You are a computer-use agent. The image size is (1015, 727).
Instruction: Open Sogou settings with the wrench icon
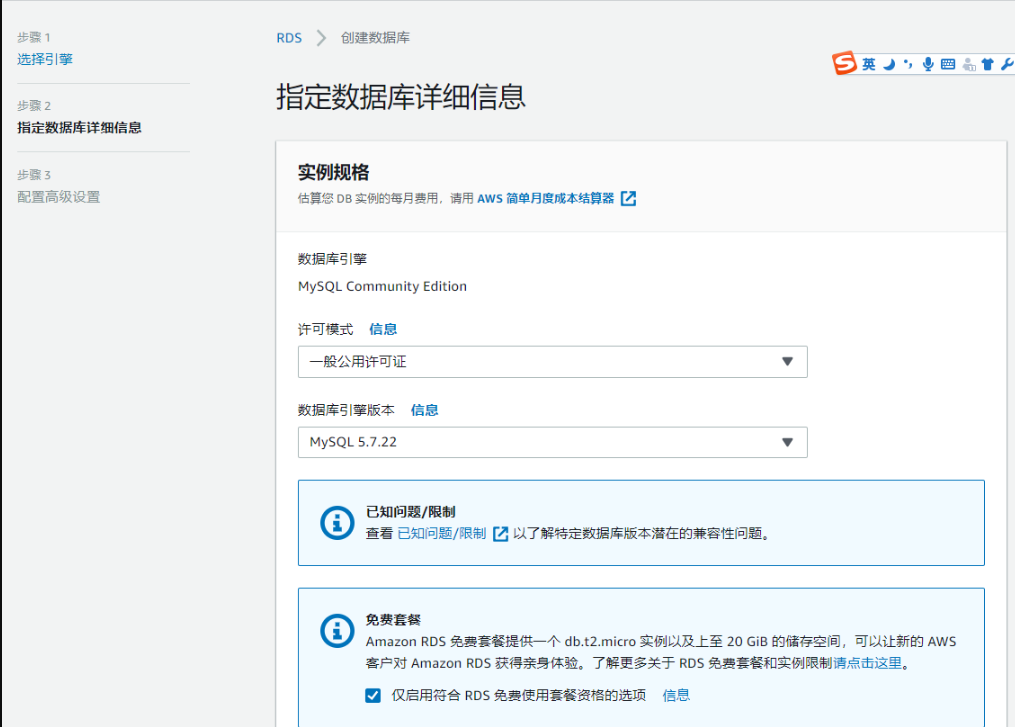(1008, 64)
